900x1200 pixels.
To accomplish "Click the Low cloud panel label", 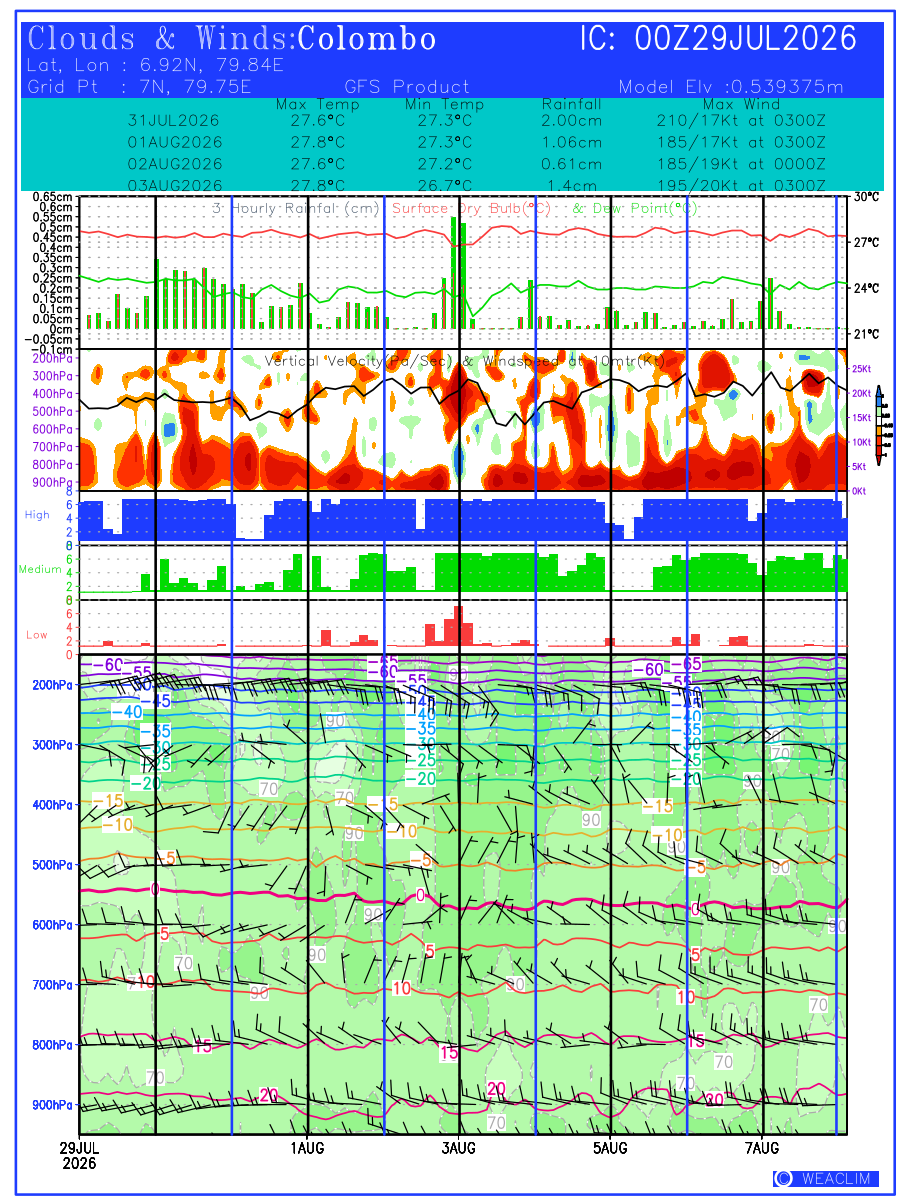I will click(x=37, y=634).
